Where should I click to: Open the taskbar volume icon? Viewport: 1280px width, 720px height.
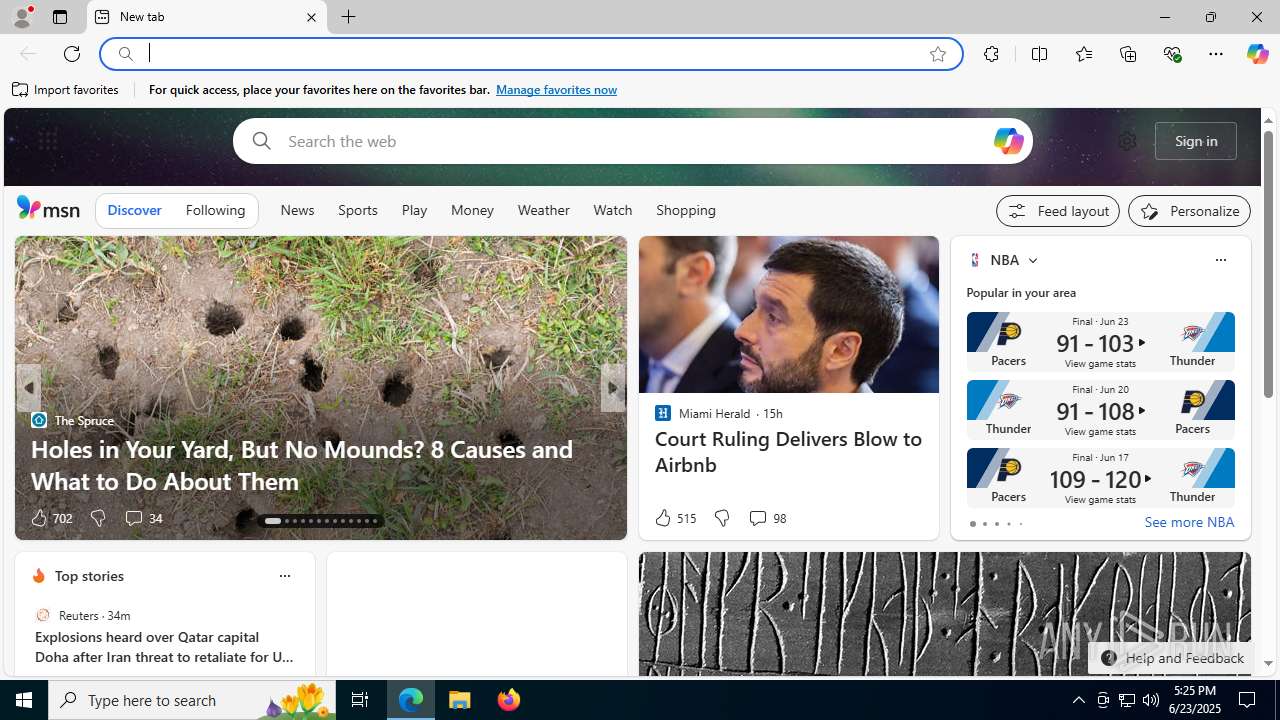(x=1151, y=700)
